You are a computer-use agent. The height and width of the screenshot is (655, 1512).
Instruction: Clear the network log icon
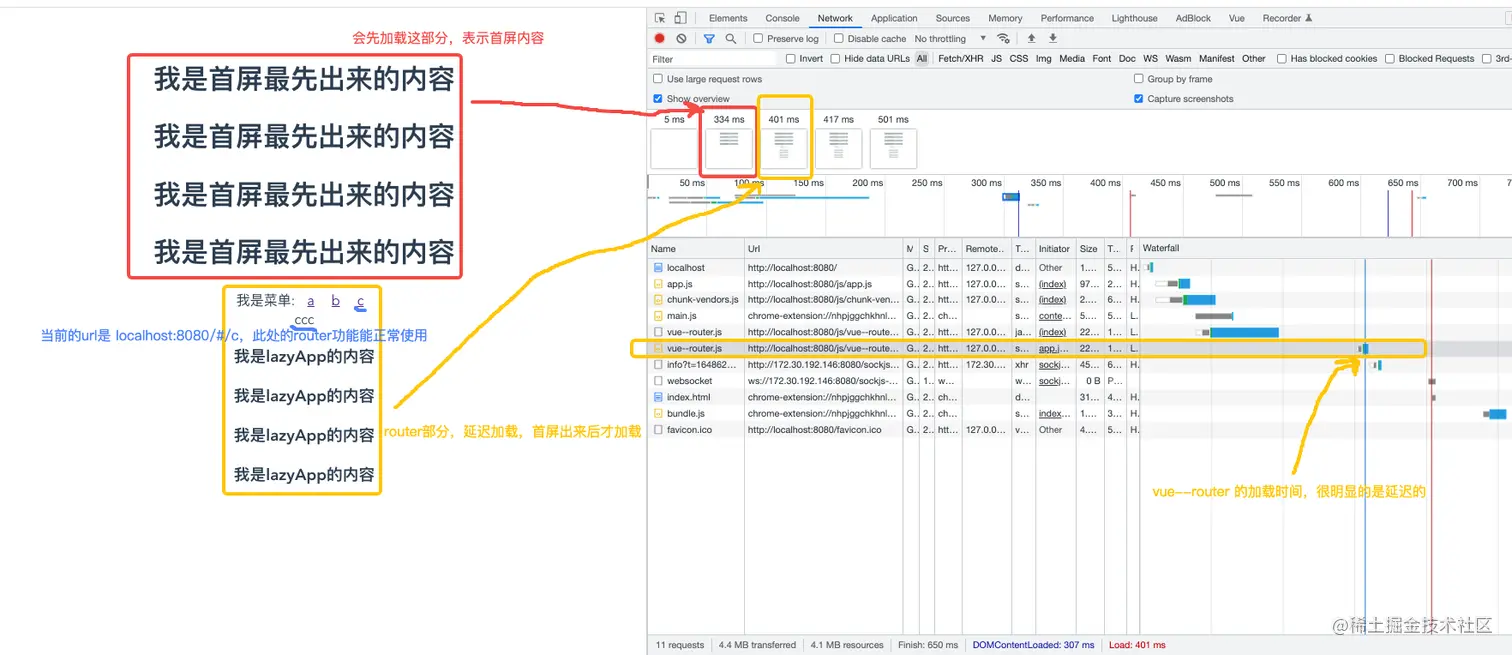(x=681, y=39)
